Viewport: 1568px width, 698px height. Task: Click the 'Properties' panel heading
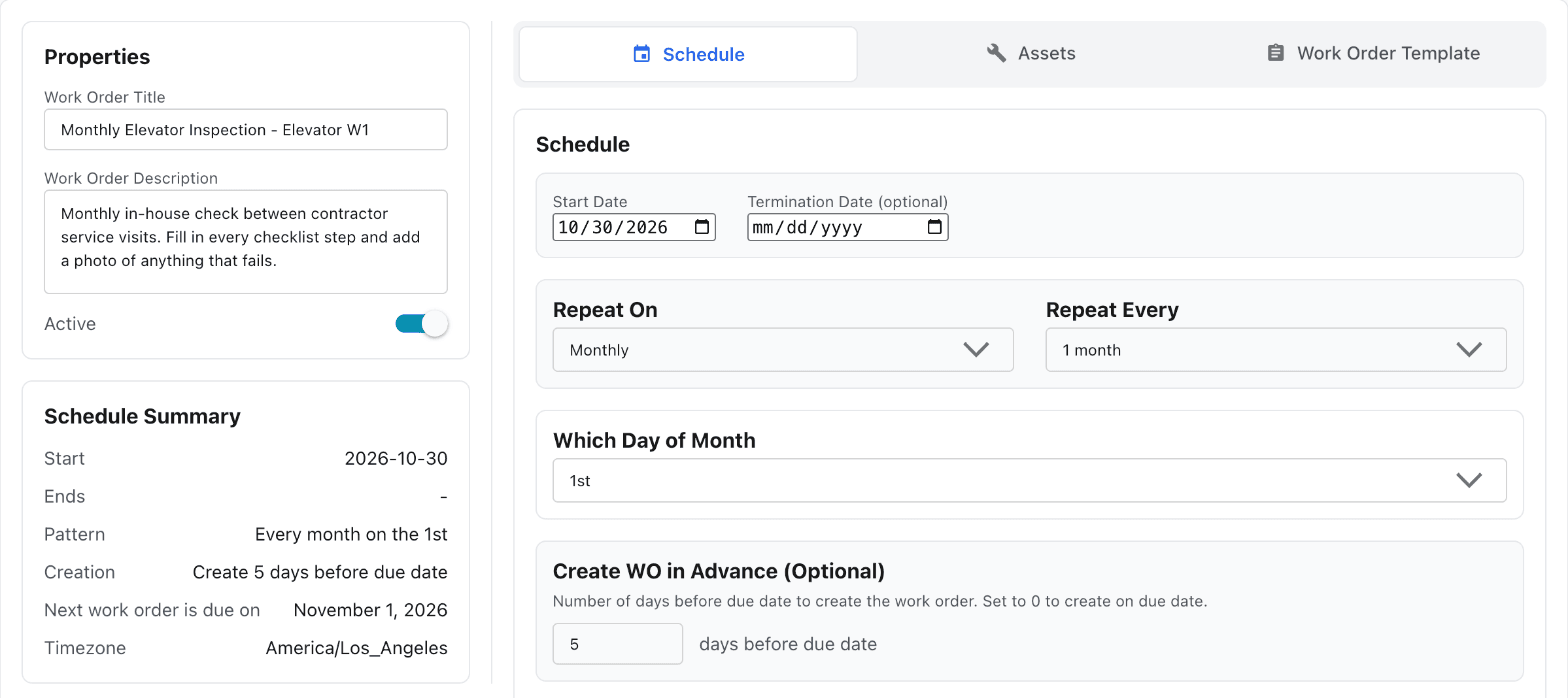pos(97,57)
